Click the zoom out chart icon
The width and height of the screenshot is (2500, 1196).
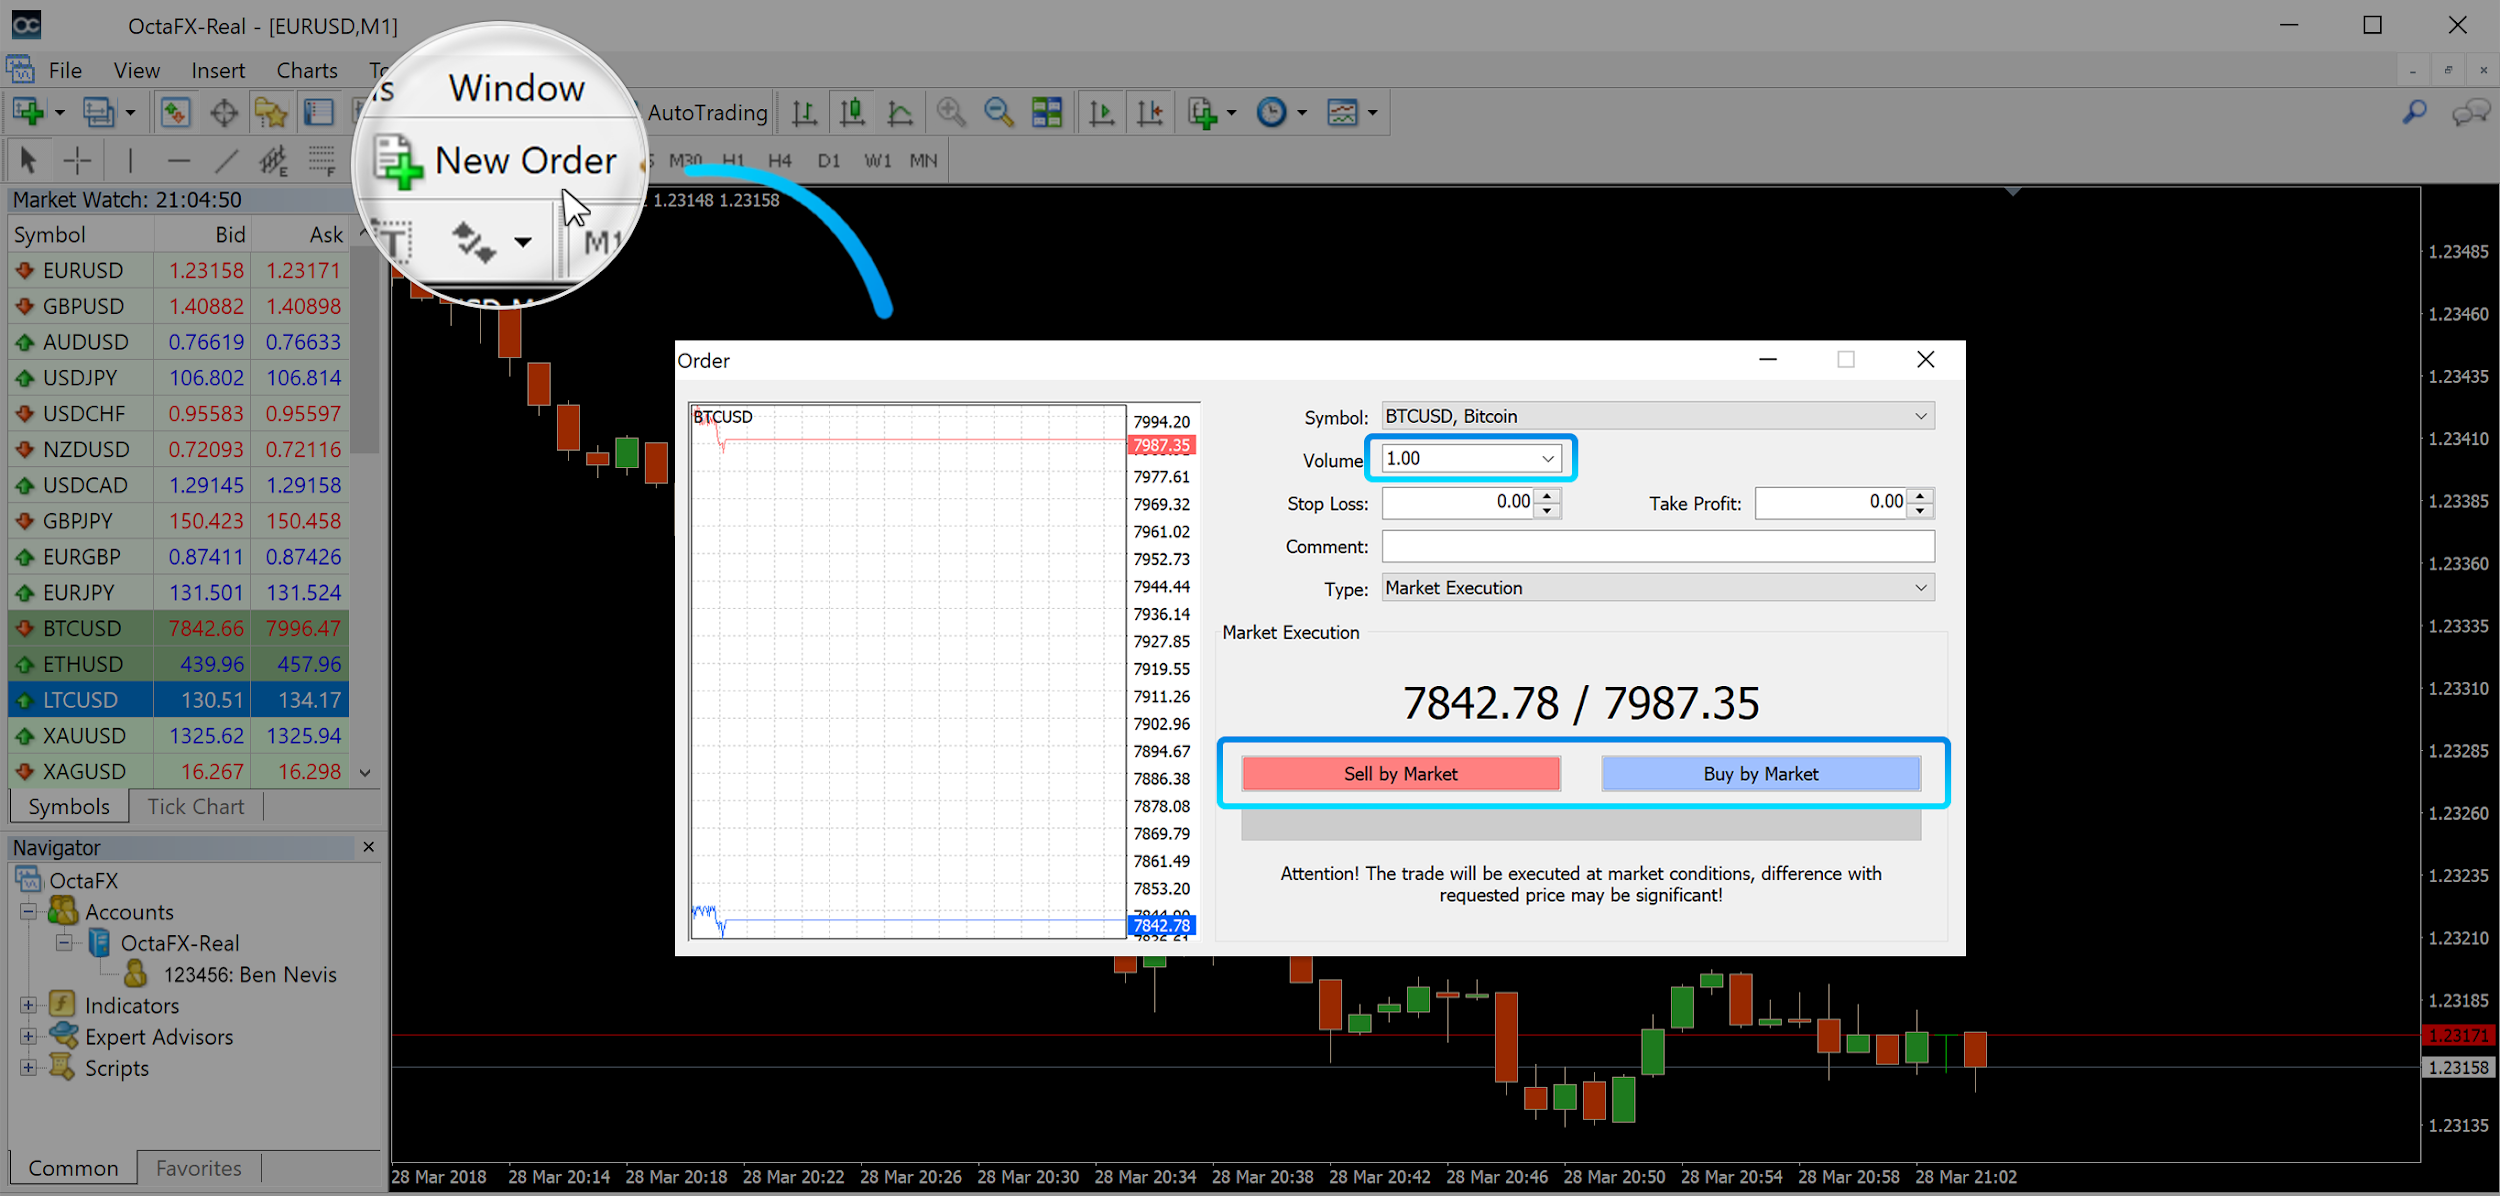(1000, 113)
